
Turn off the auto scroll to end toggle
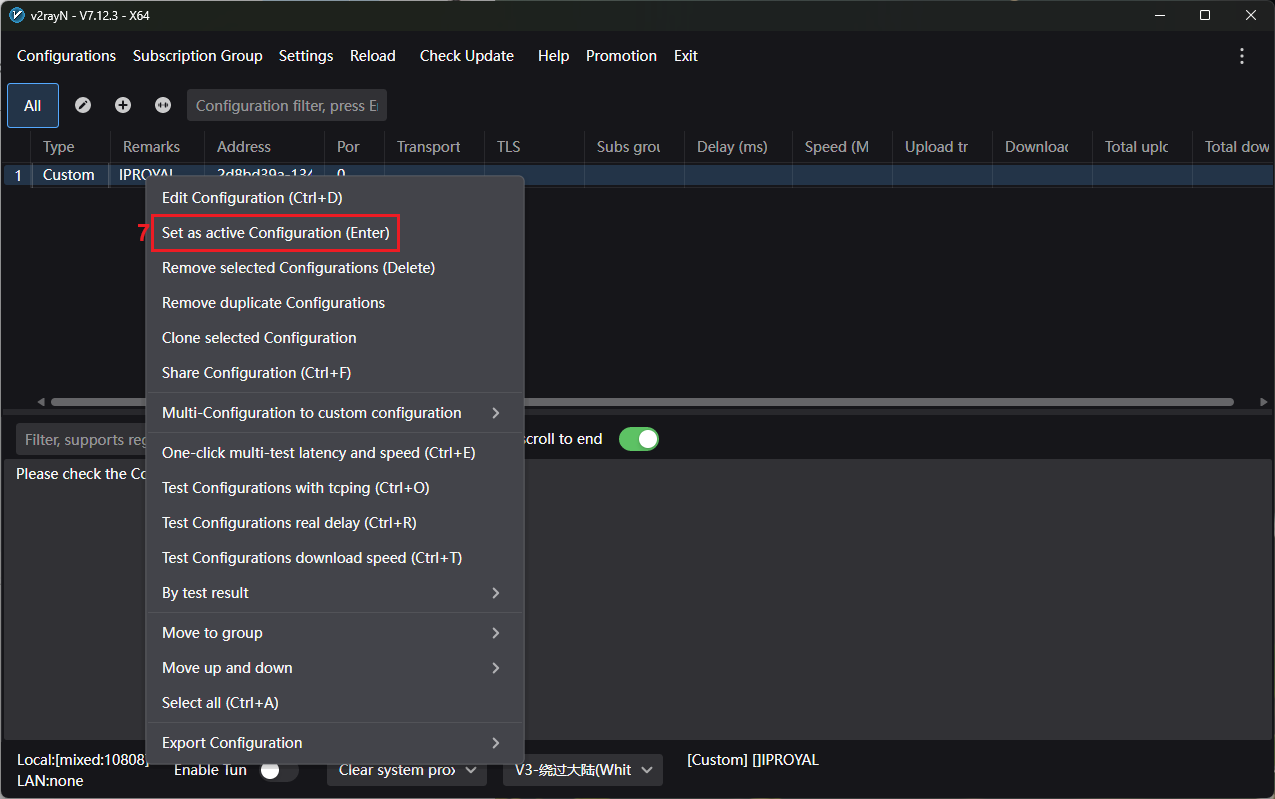(x=638, y=439)
